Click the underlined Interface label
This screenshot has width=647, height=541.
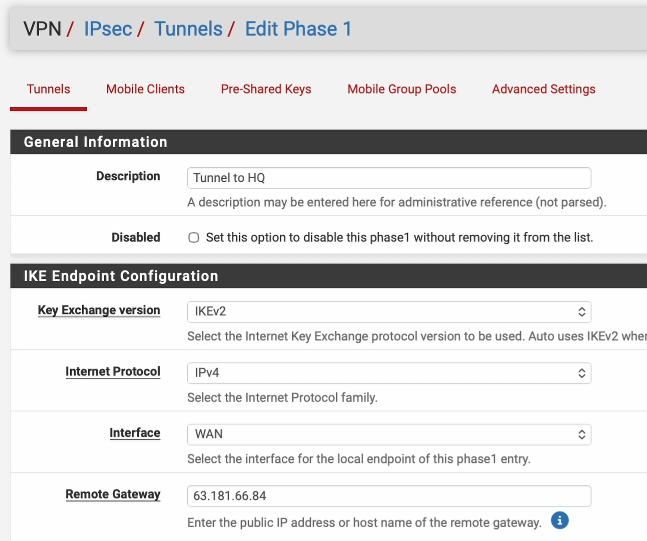[x=134, y=433]
